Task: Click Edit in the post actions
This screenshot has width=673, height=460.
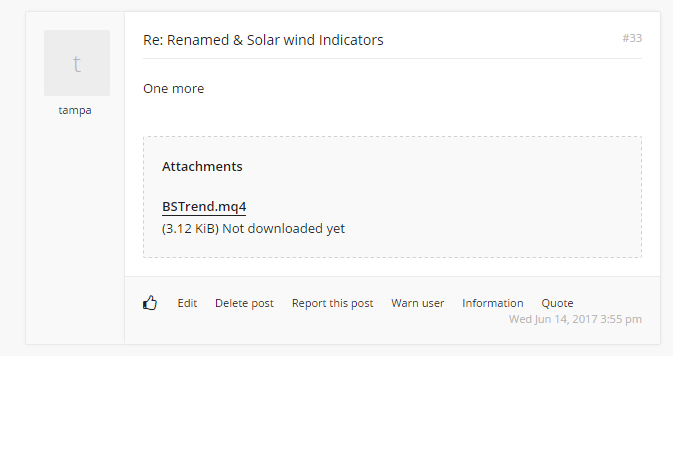Action: [x=187, y=303]
